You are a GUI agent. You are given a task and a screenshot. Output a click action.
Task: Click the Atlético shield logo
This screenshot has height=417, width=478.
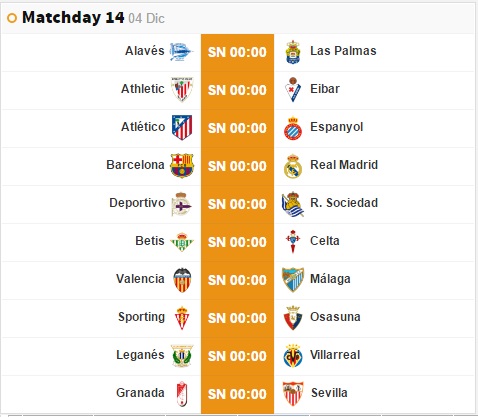click(x=182, y=127)
